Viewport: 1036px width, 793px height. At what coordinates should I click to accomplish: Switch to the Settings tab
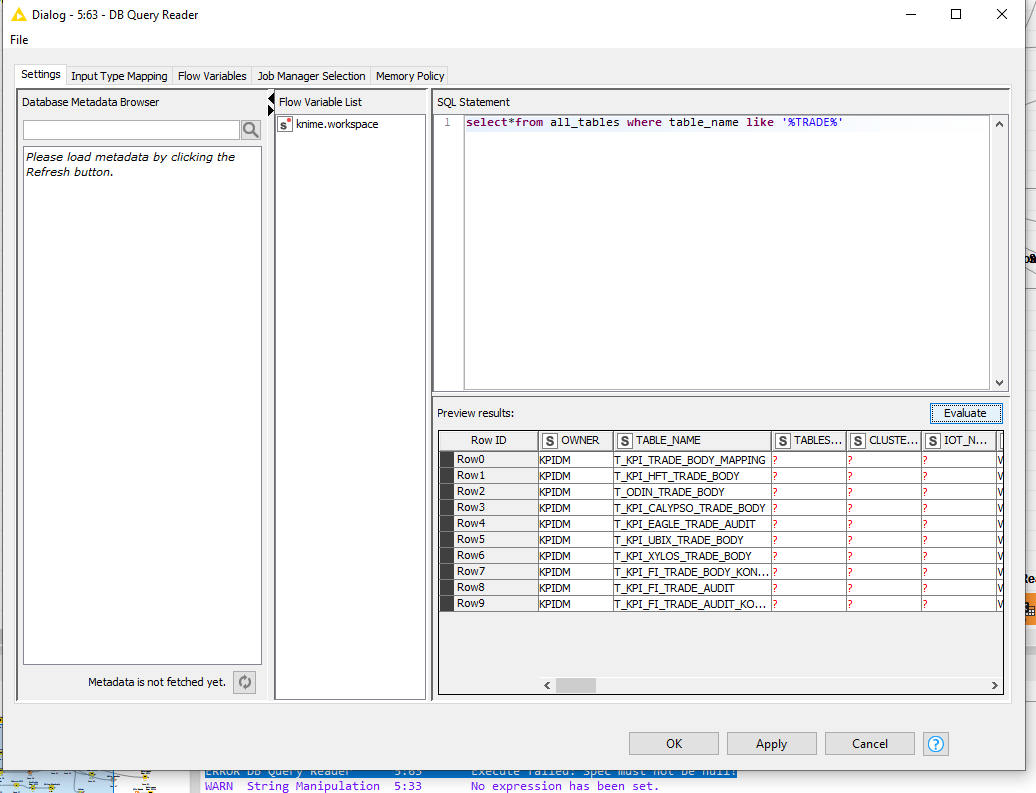[x=40, y=75]
